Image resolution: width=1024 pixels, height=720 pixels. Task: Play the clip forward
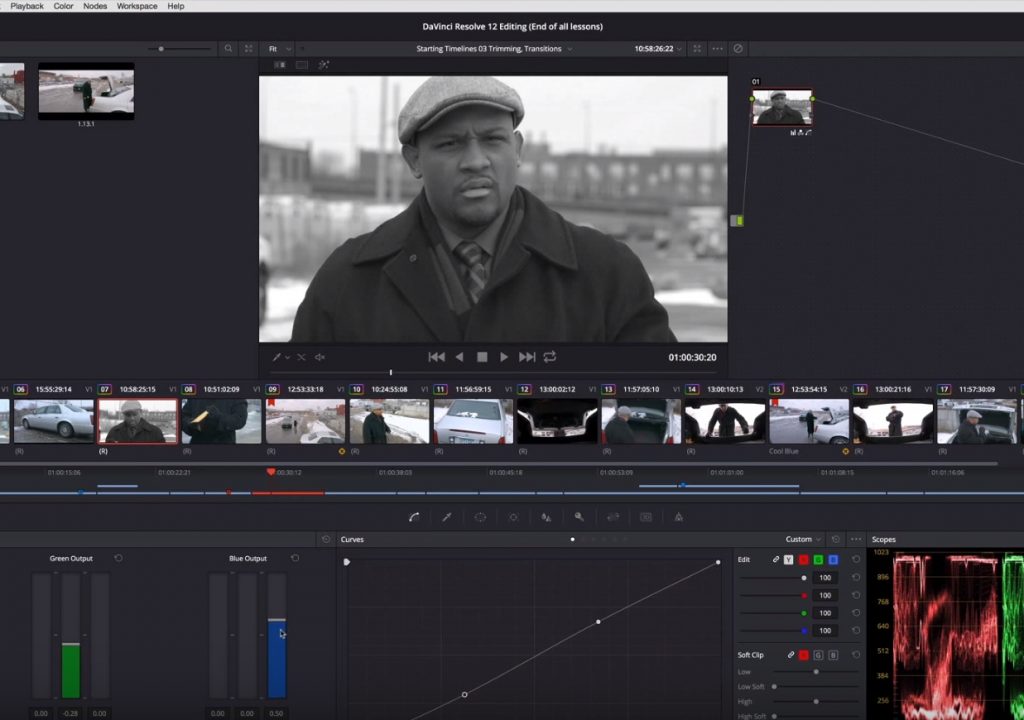coord(504,357)
